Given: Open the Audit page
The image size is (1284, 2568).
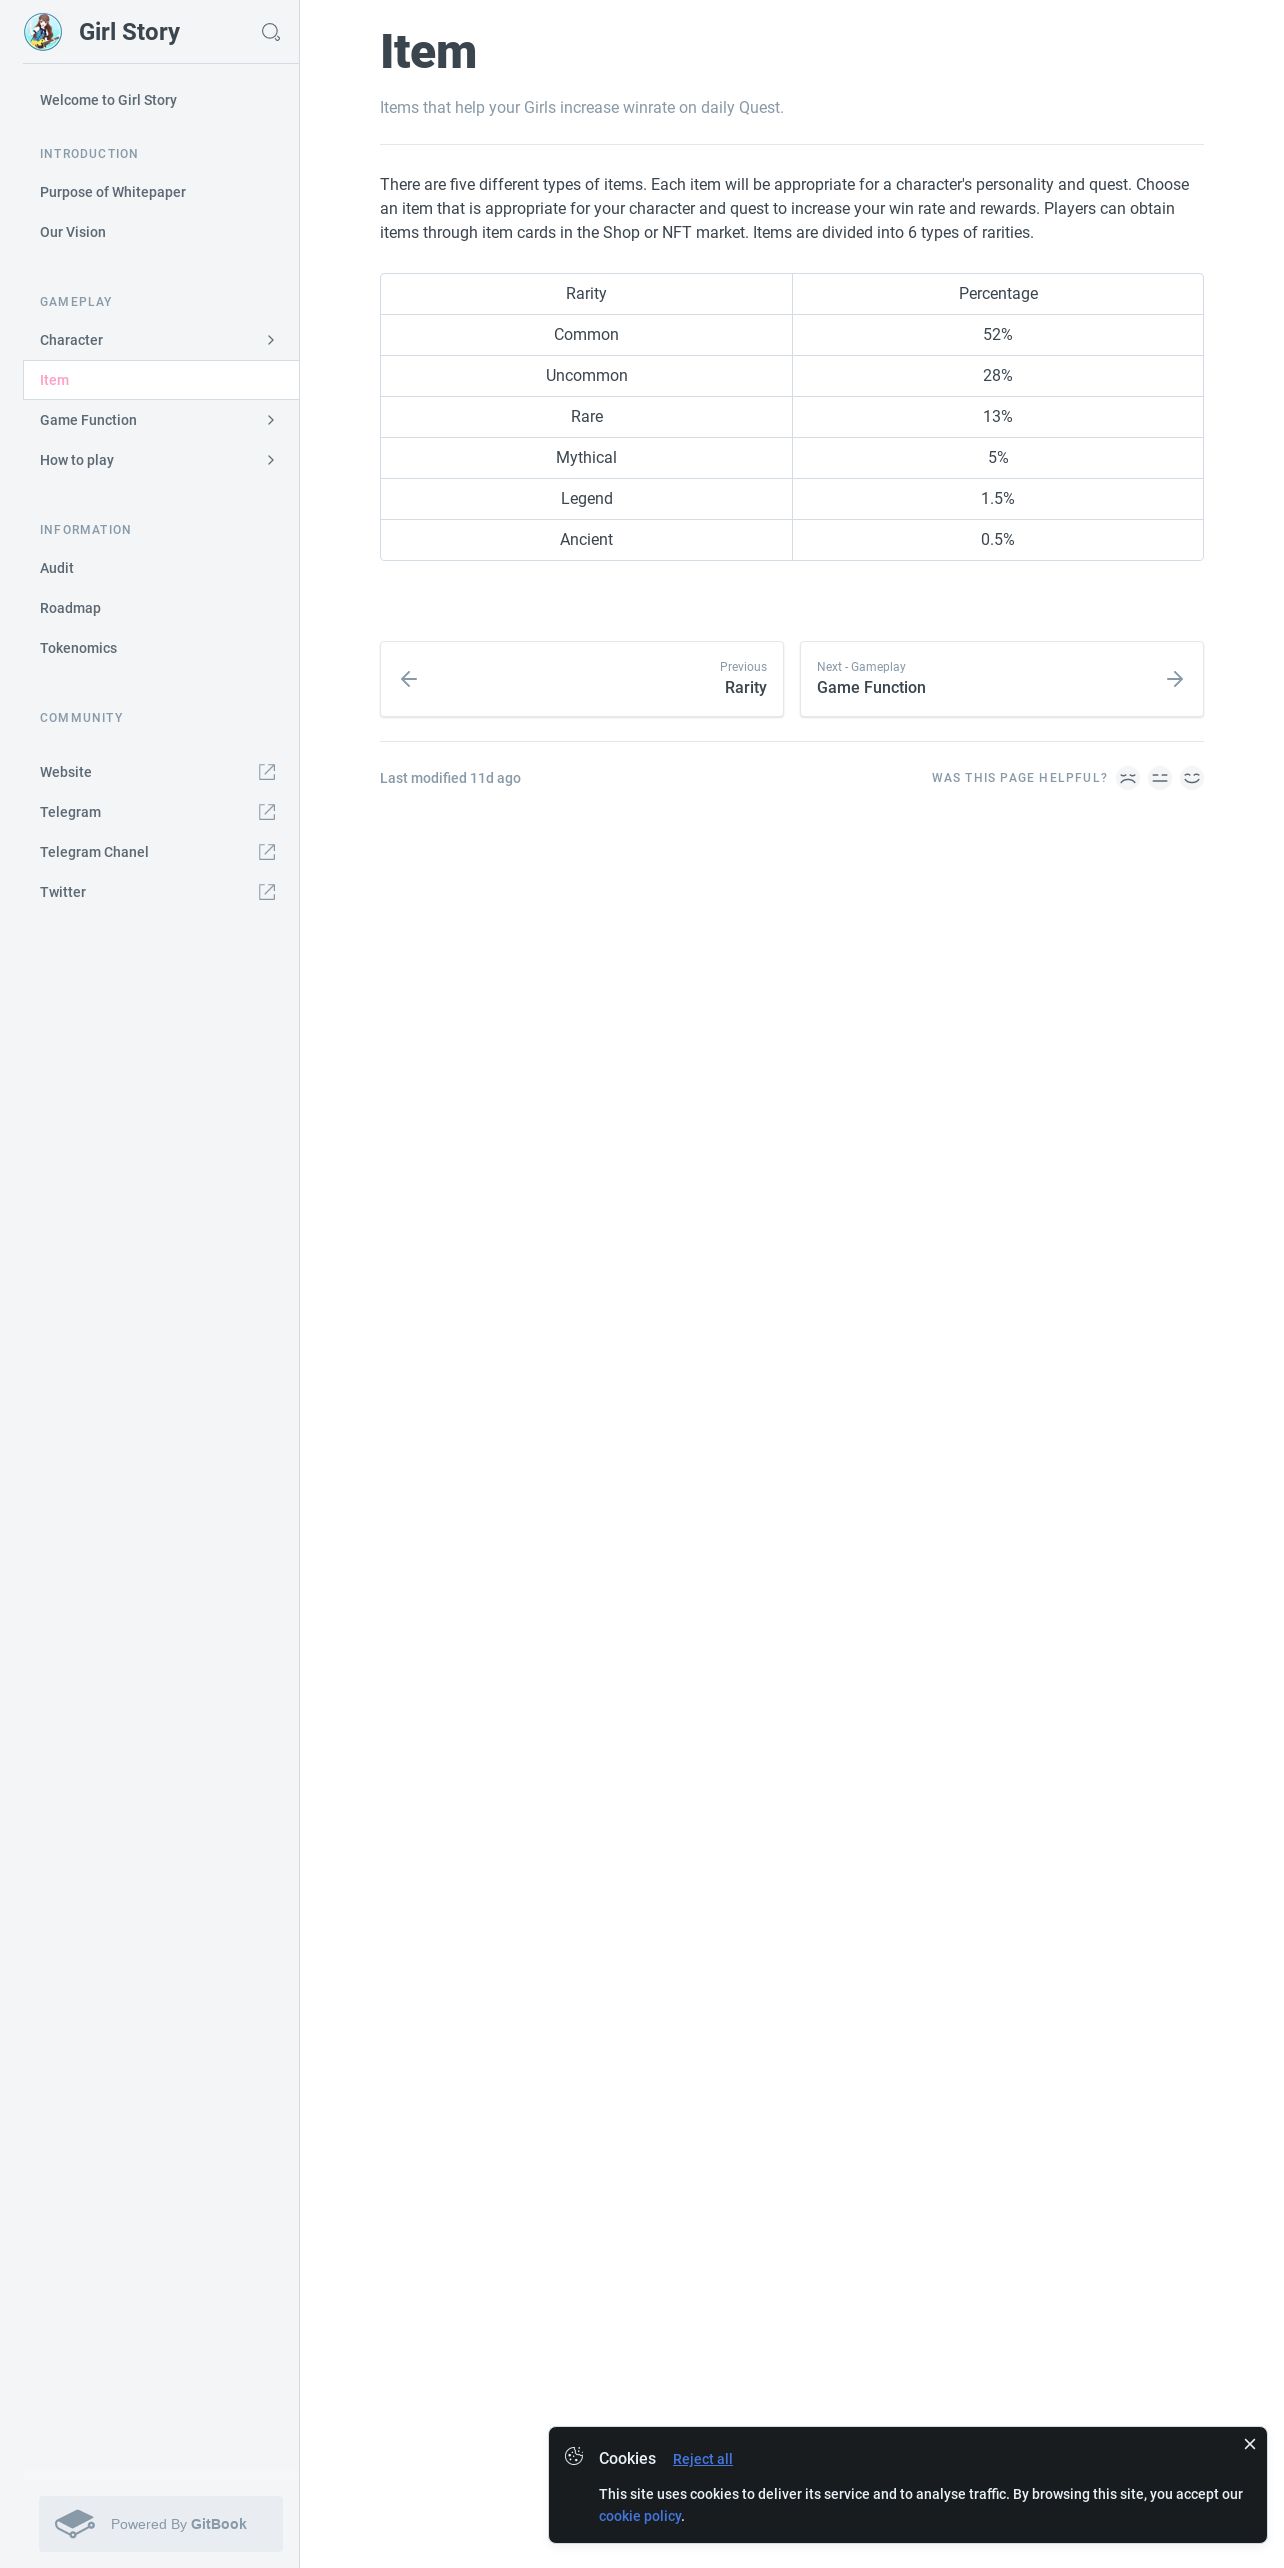Looking at the screenshot, I should tap(161, 568).
